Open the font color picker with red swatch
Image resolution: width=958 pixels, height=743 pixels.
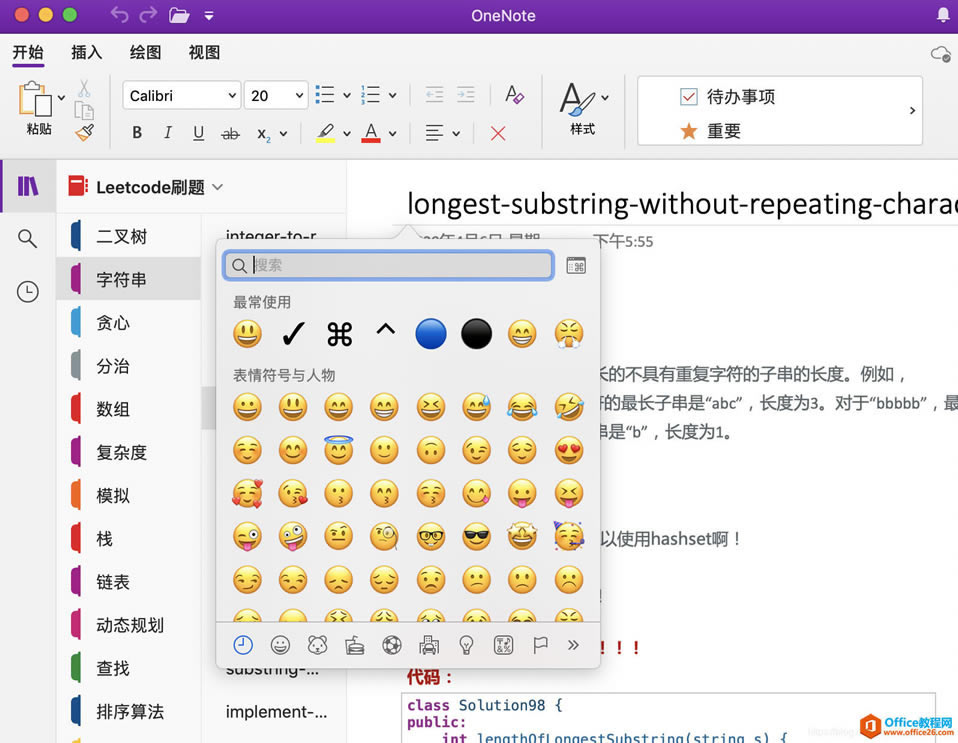click(371, 132)
